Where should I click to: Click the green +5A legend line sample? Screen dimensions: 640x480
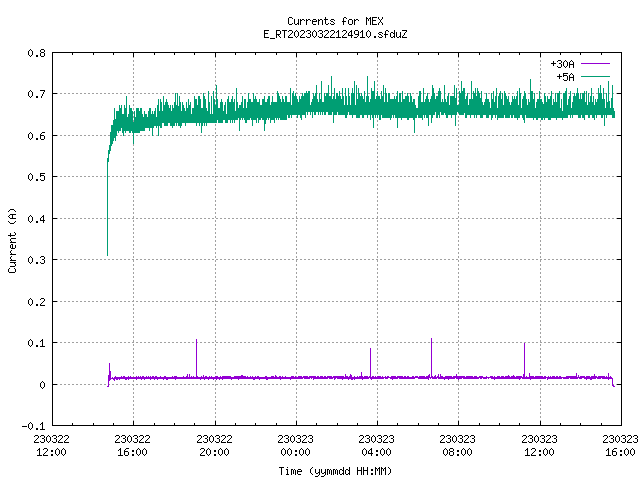[x=595, y=76]
